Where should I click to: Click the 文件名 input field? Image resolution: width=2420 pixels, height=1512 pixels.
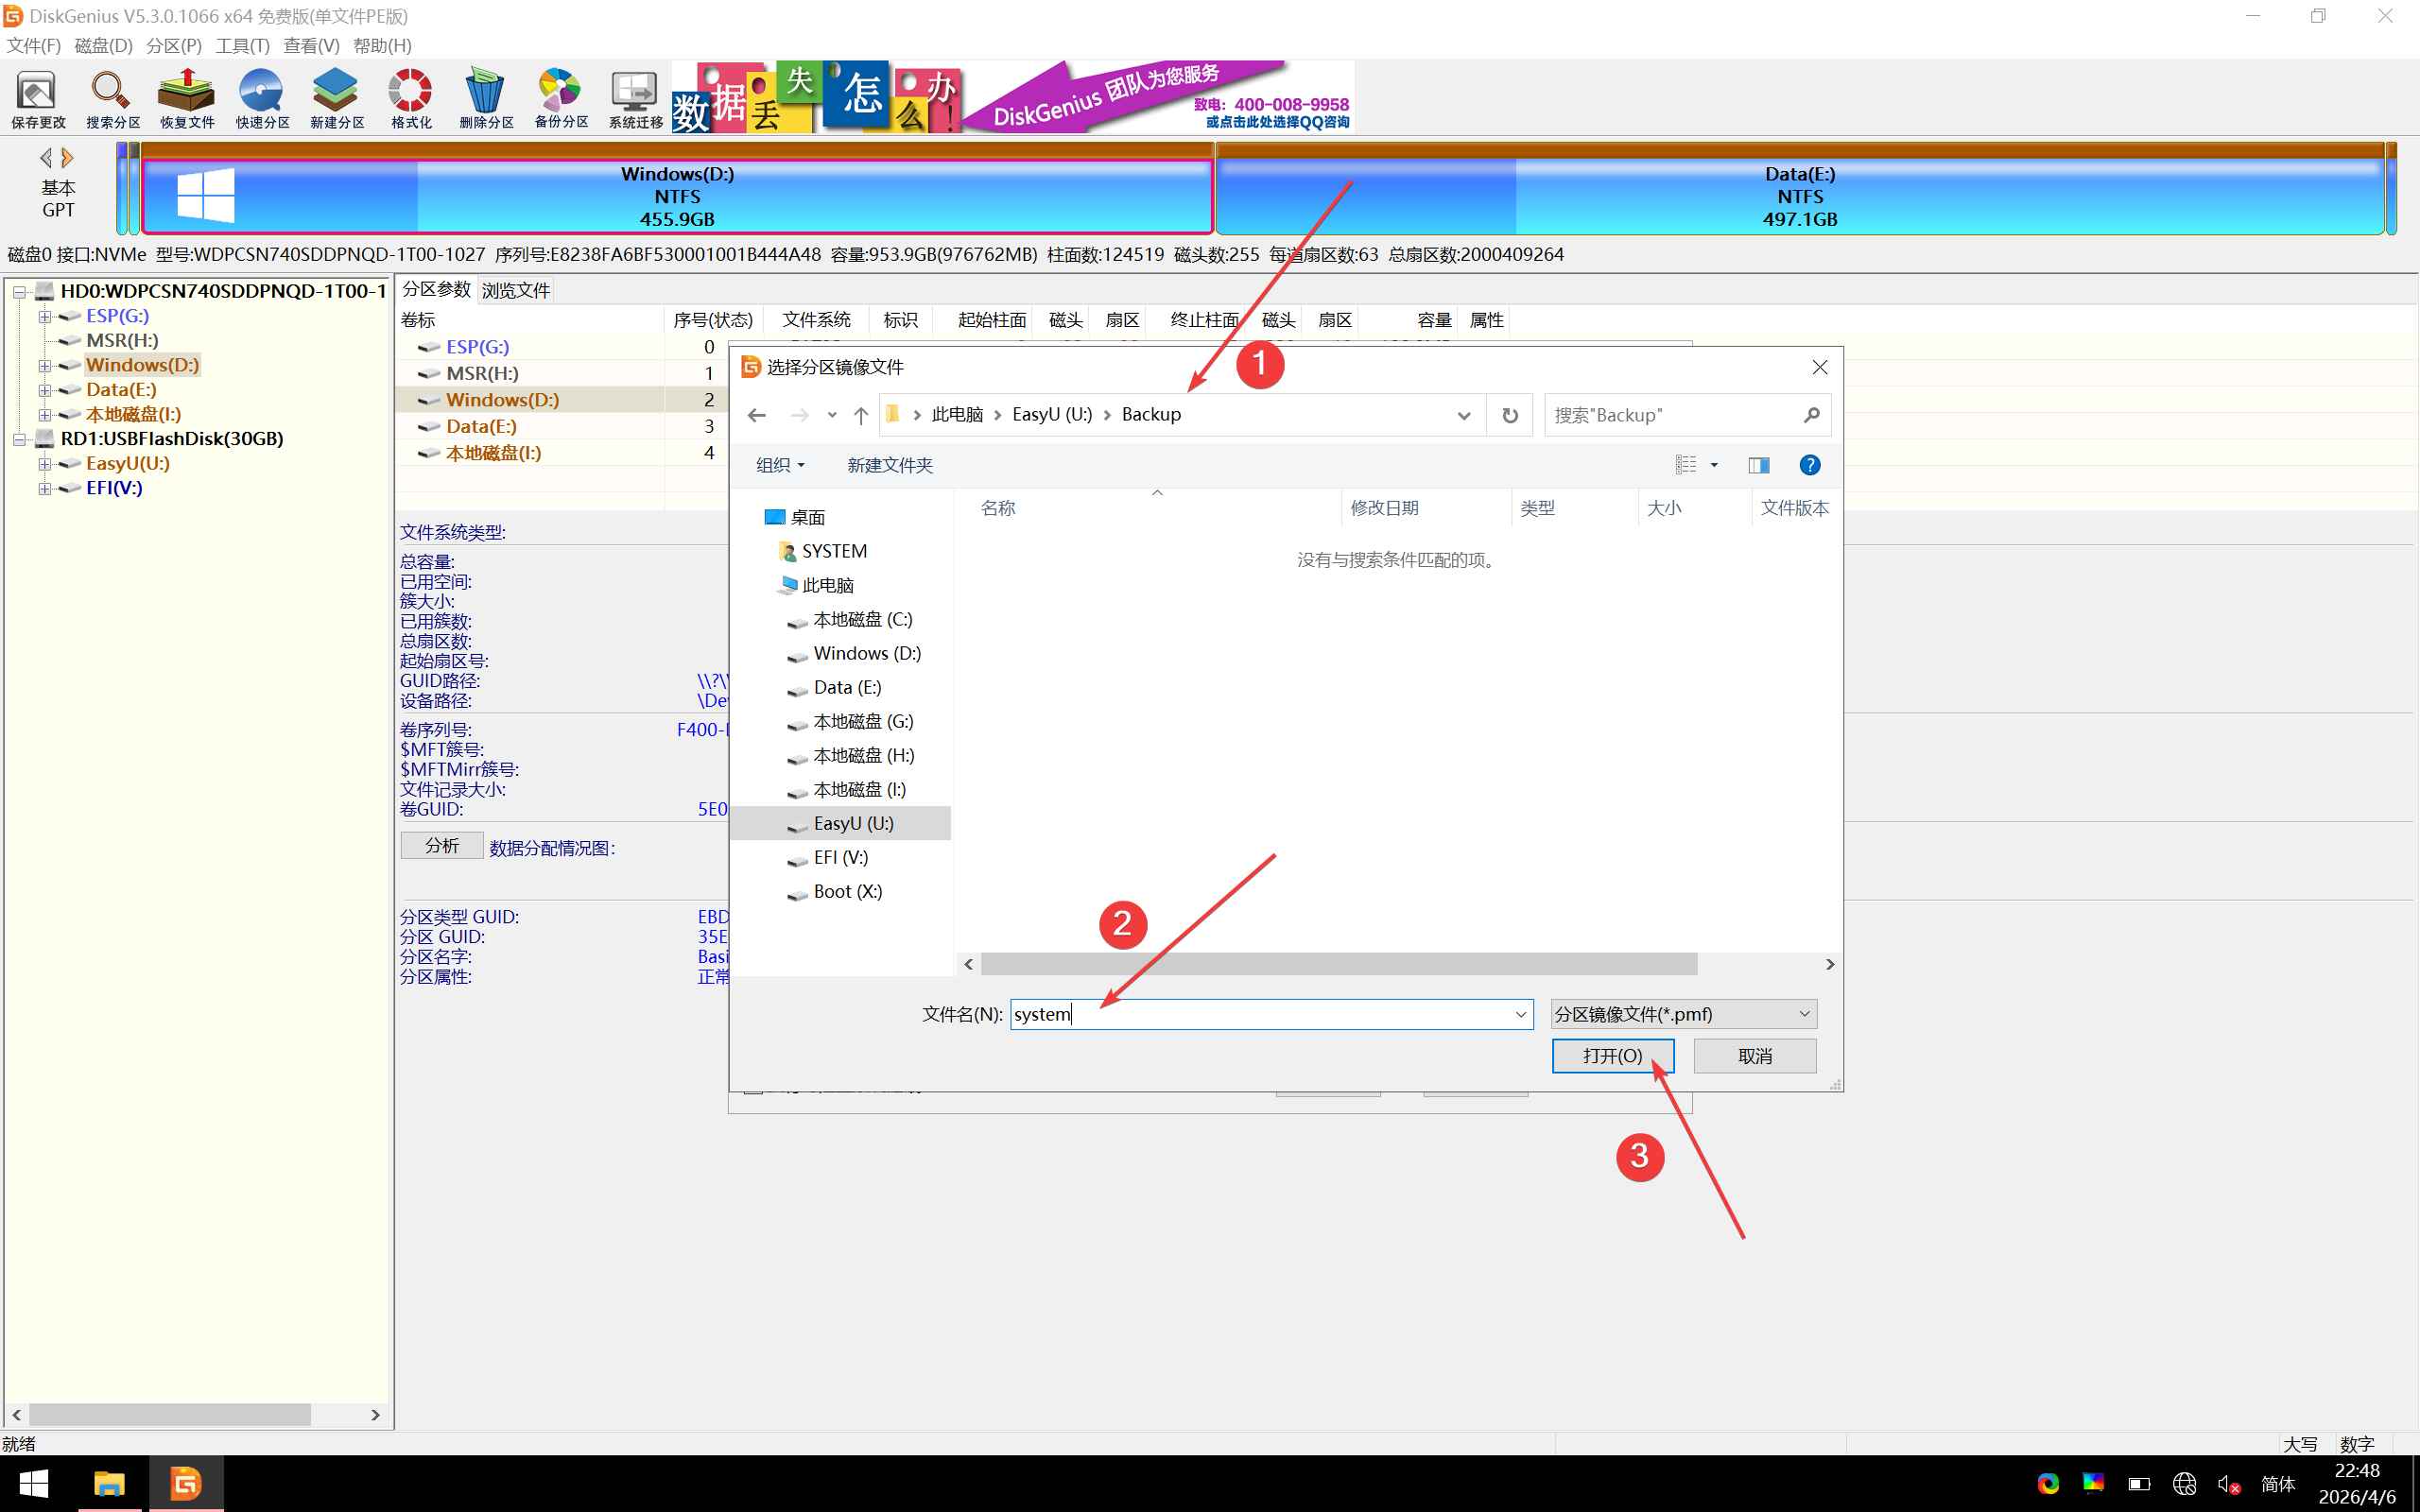click(x=1260, y=1014)
